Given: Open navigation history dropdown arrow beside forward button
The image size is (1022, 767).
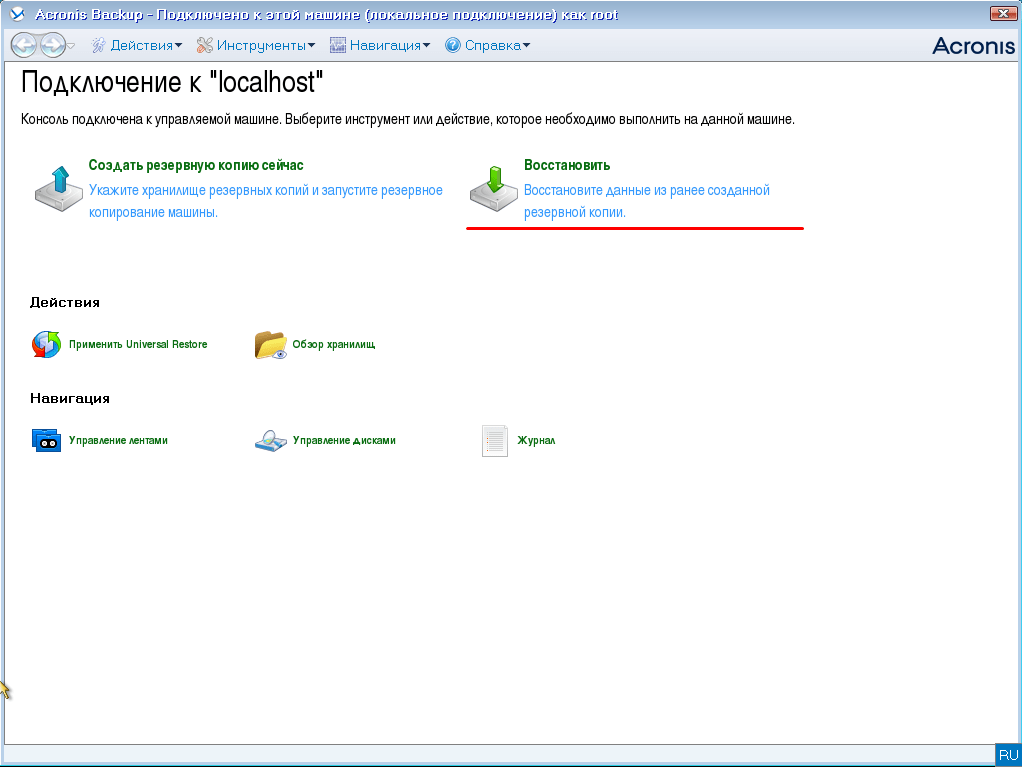Looking at the screenshot, I should [x=72, y=46].
